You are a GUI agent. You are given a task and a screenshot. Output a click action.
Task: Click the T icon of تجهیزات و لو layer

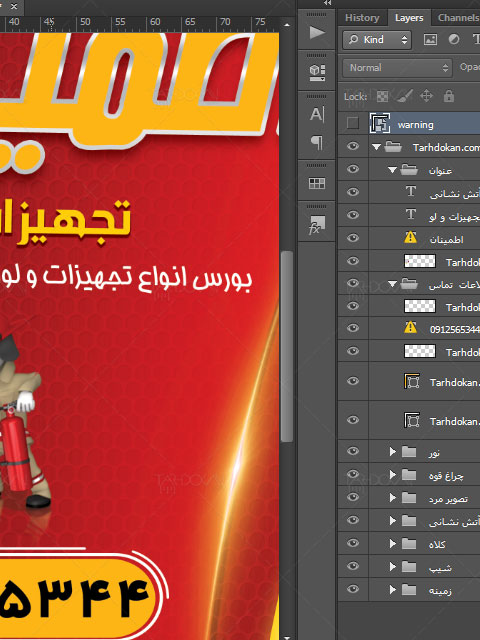click(411, 214)
